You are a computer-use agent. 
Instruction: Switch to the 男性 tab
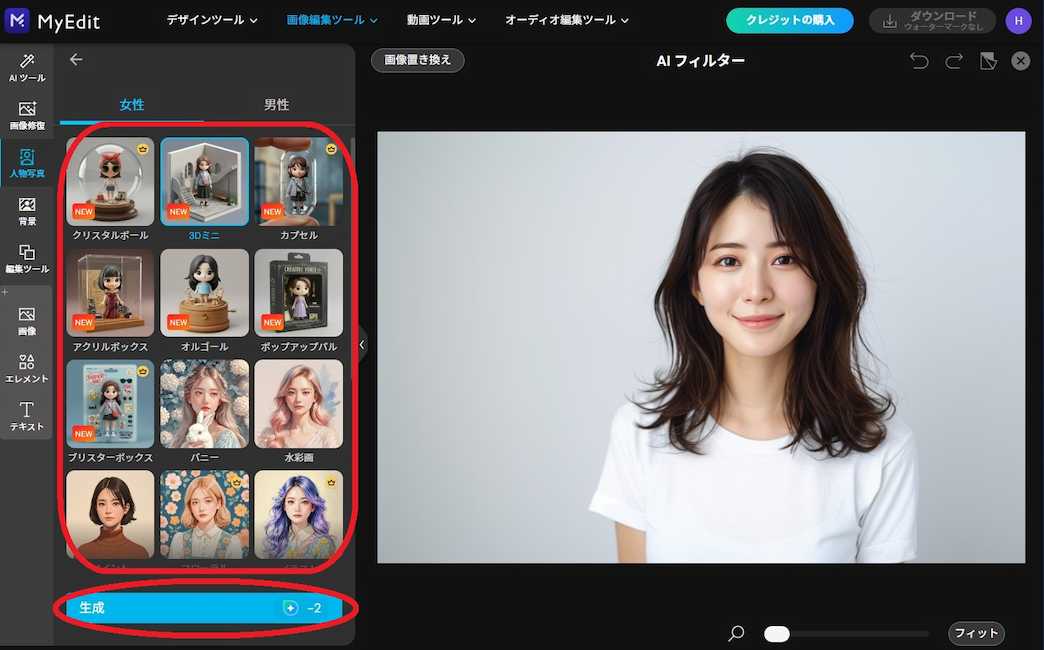coord(276,104)
